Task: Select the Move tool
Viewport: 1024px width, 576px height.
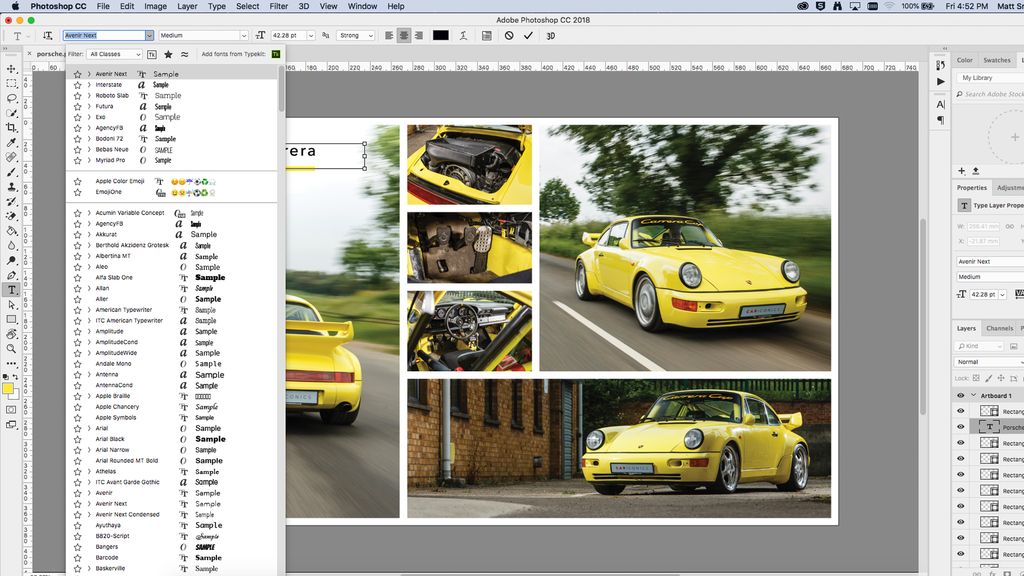Action: [9, 68]
